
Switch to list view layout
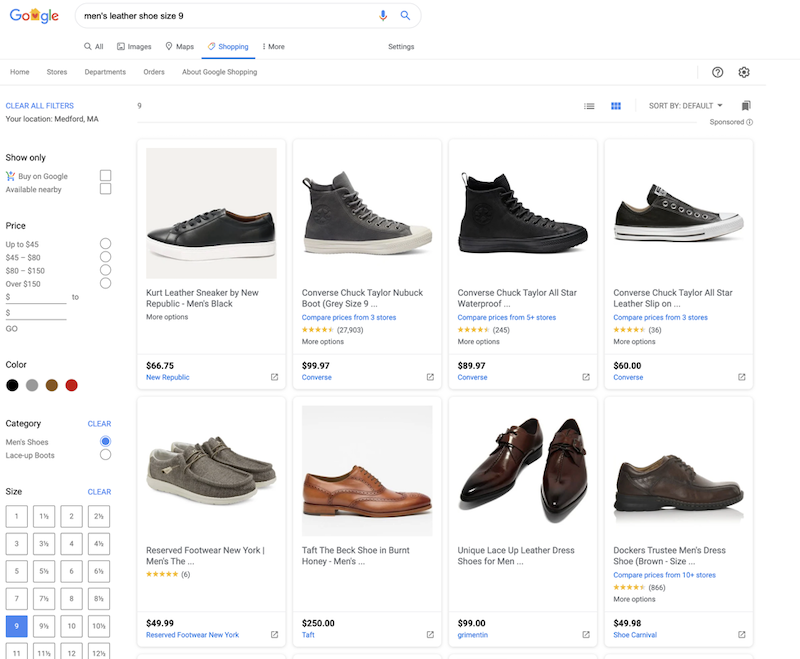590,106
